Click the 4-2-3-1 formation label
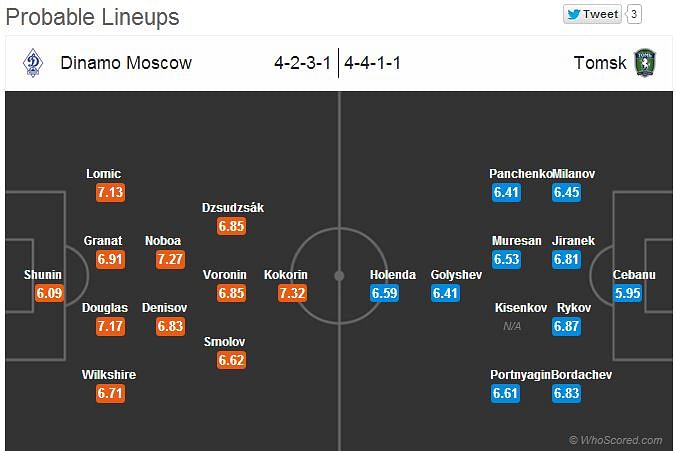This screenshot has width=676, height=451. tap(302, 63)
